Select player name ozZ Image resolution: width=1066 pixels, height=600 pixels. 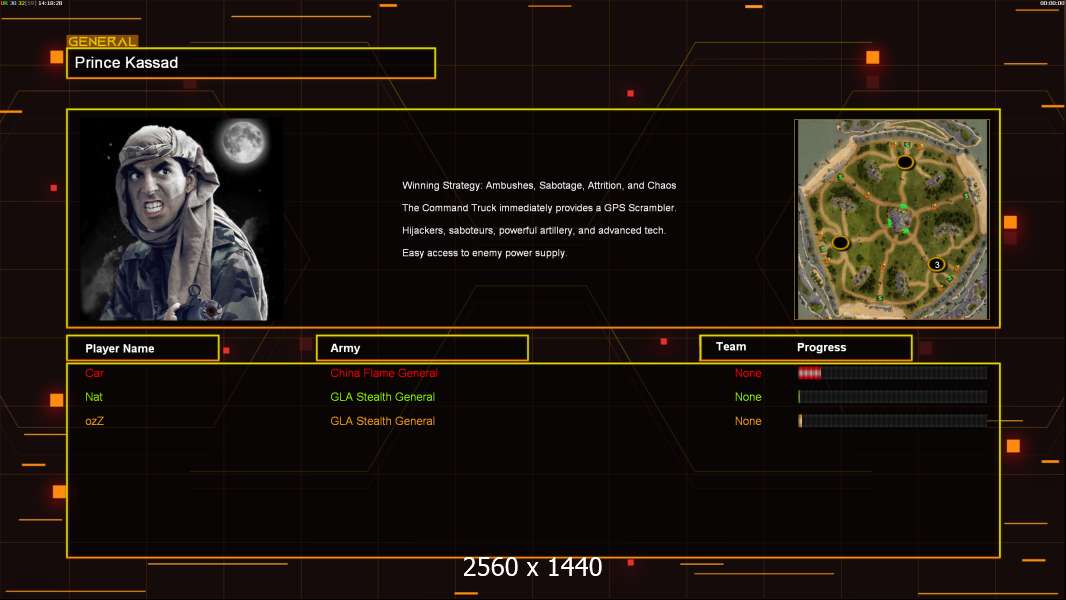click(x=94, y=421)
